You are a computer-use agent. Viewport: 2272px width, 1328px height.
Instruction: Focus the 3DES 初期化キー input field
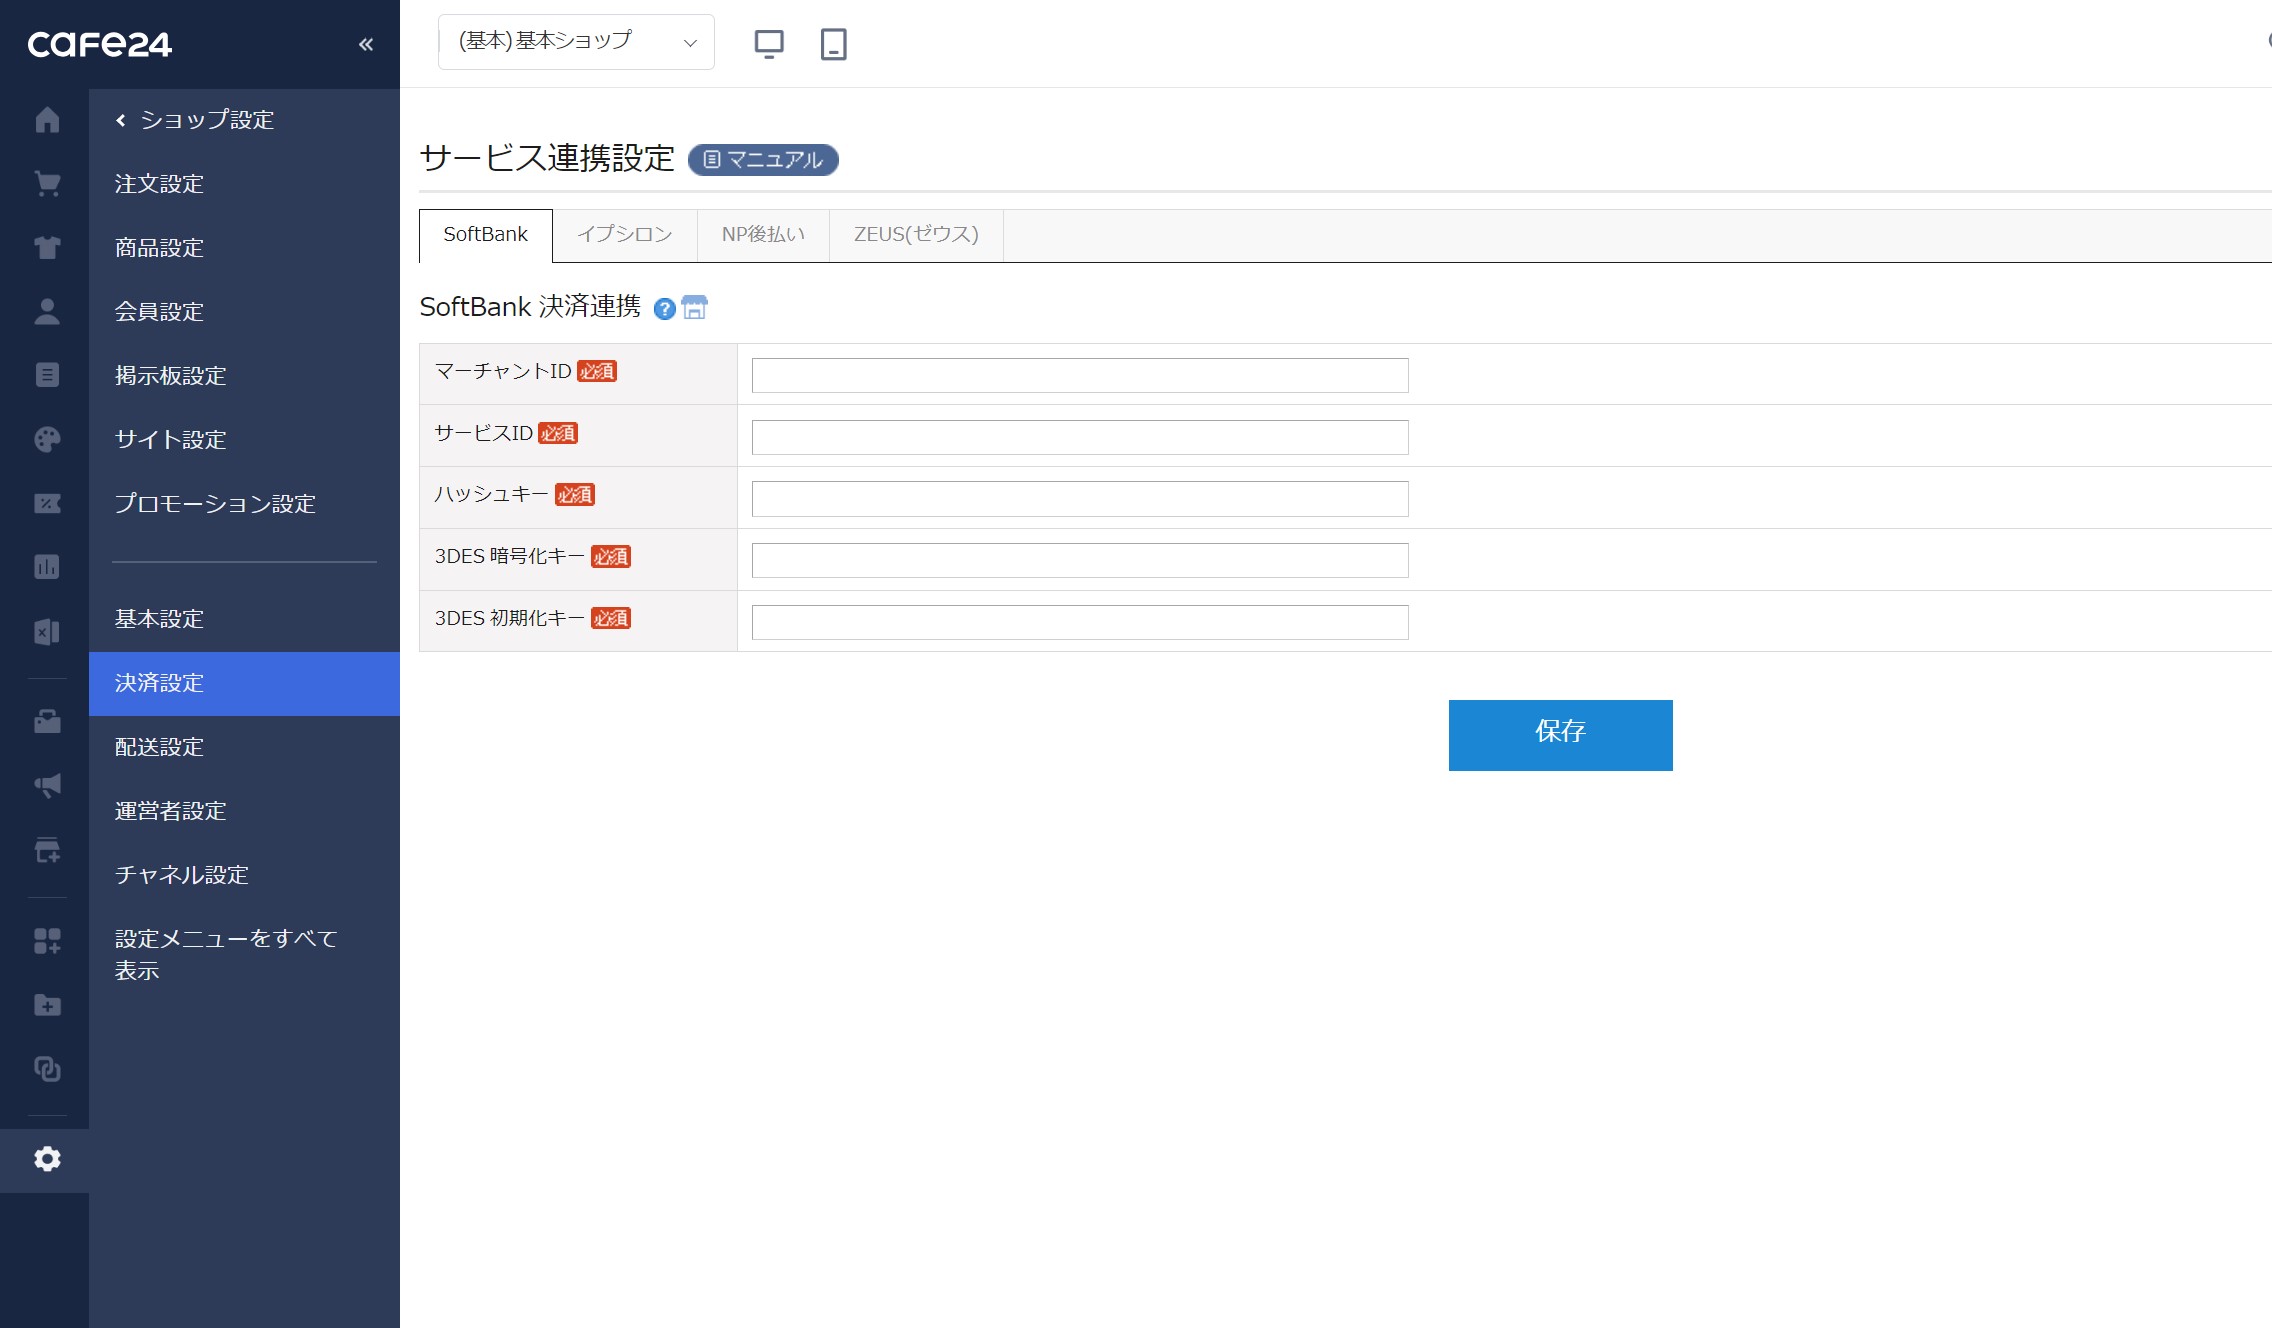1080,622
